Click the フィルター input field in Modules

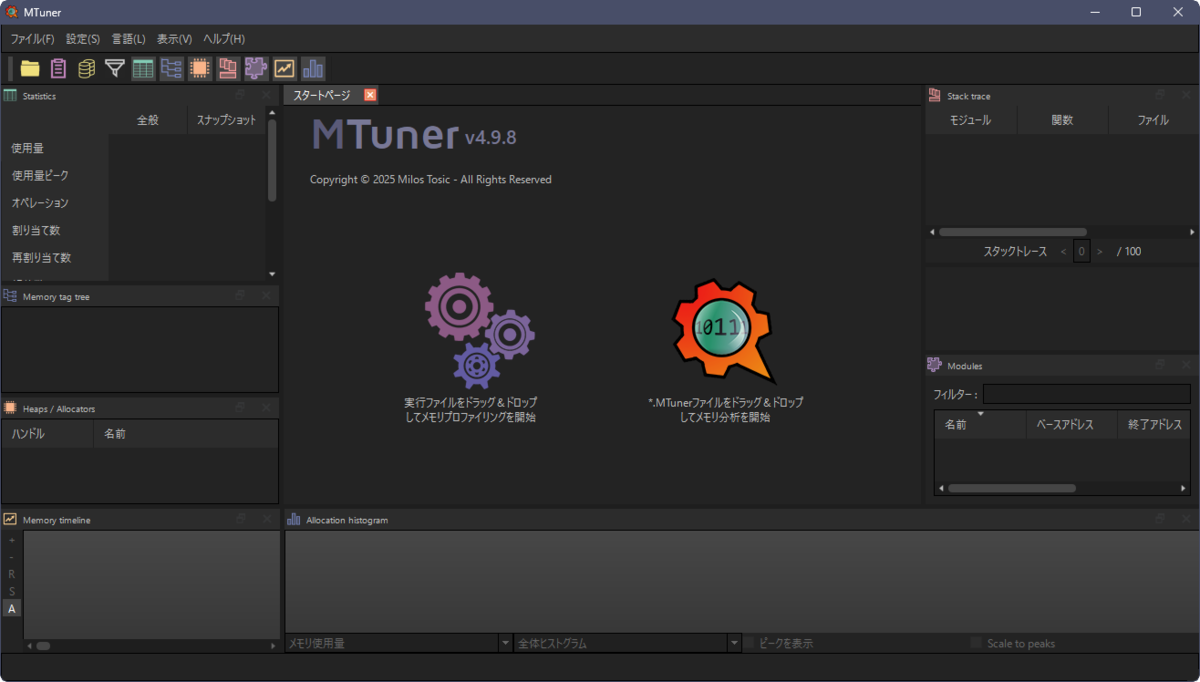1087,394
